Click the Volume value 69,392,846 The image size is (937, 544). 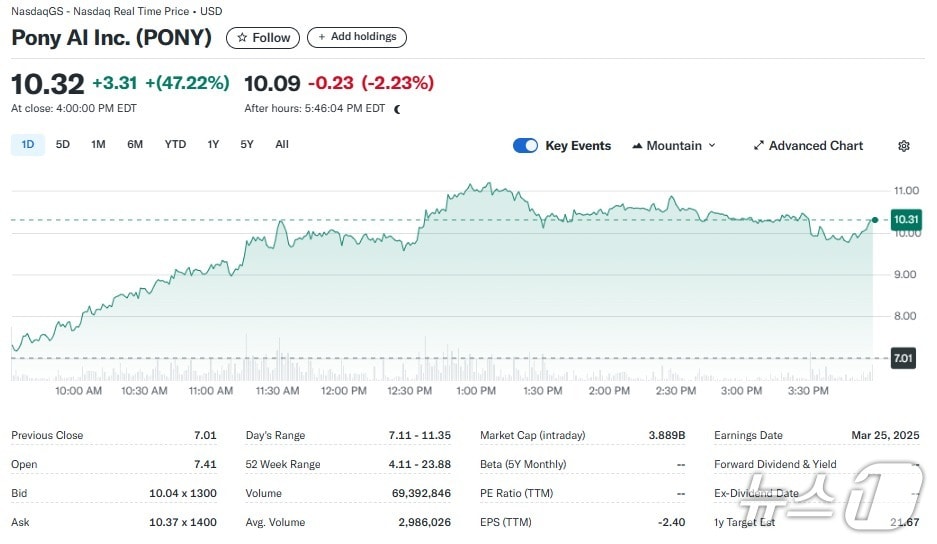(x=421, y=493)
